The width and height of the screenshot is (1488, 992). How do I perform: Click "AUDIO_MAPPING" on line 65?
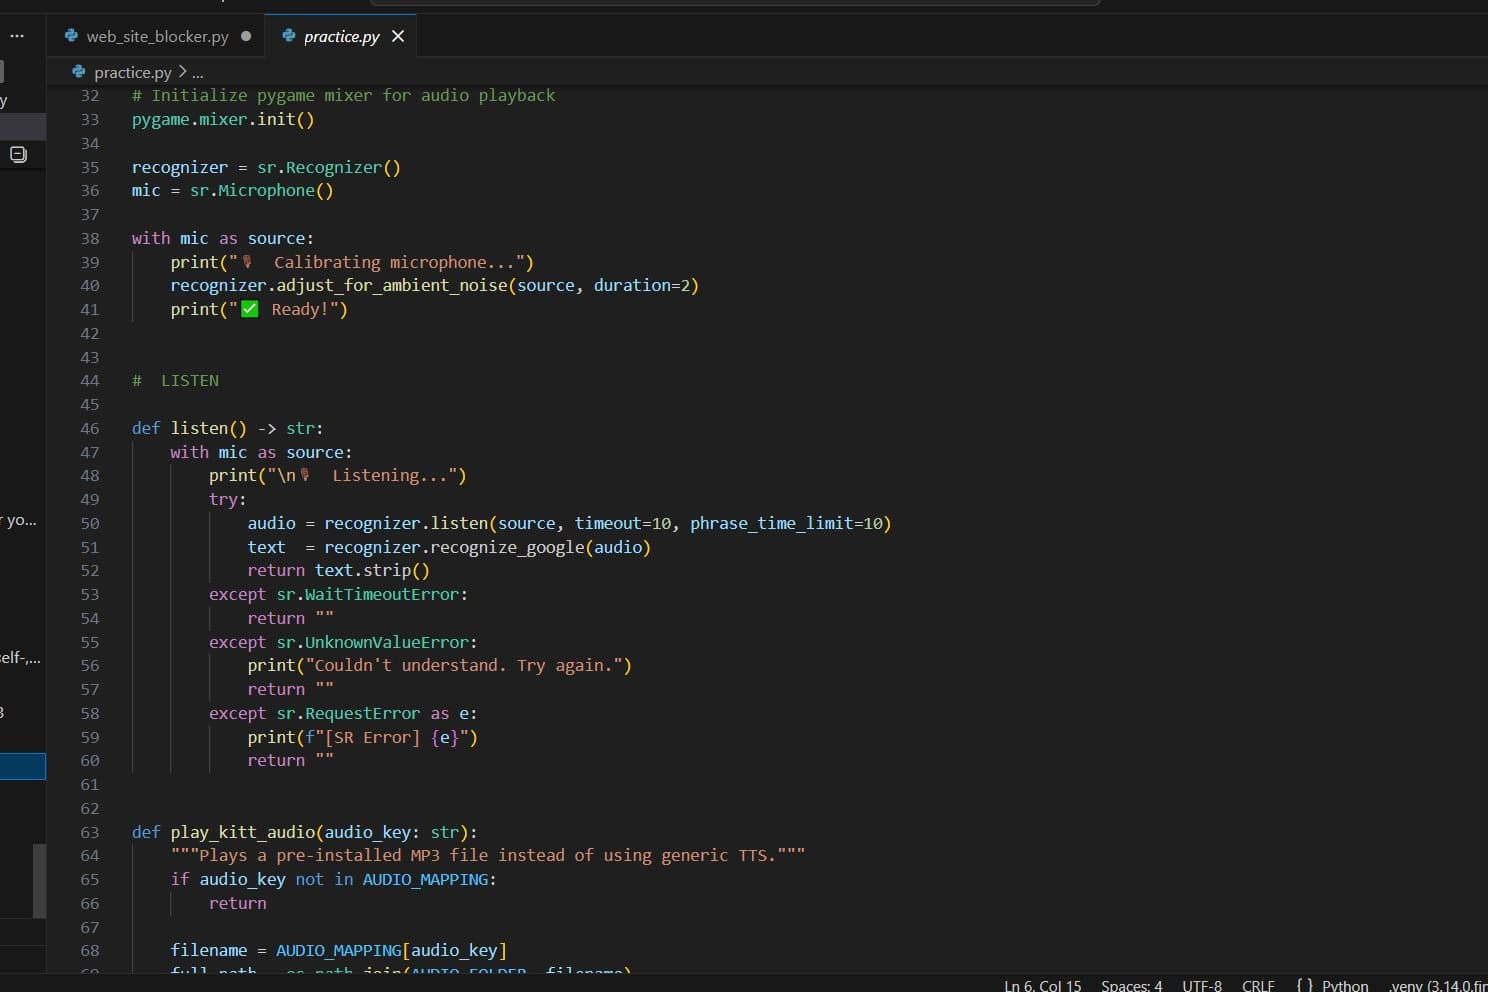click(x=425, y=879)
